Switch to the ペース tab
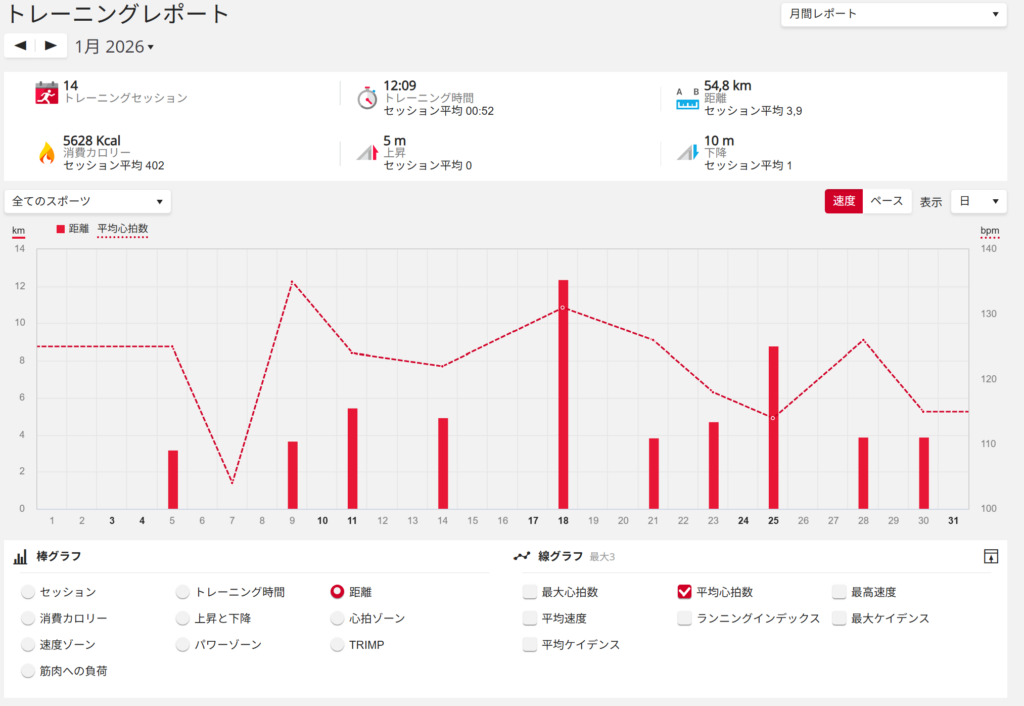Image resolution: width=1024 pixels, height=706 pixels. pyautogui.click(x=886, y=201)
